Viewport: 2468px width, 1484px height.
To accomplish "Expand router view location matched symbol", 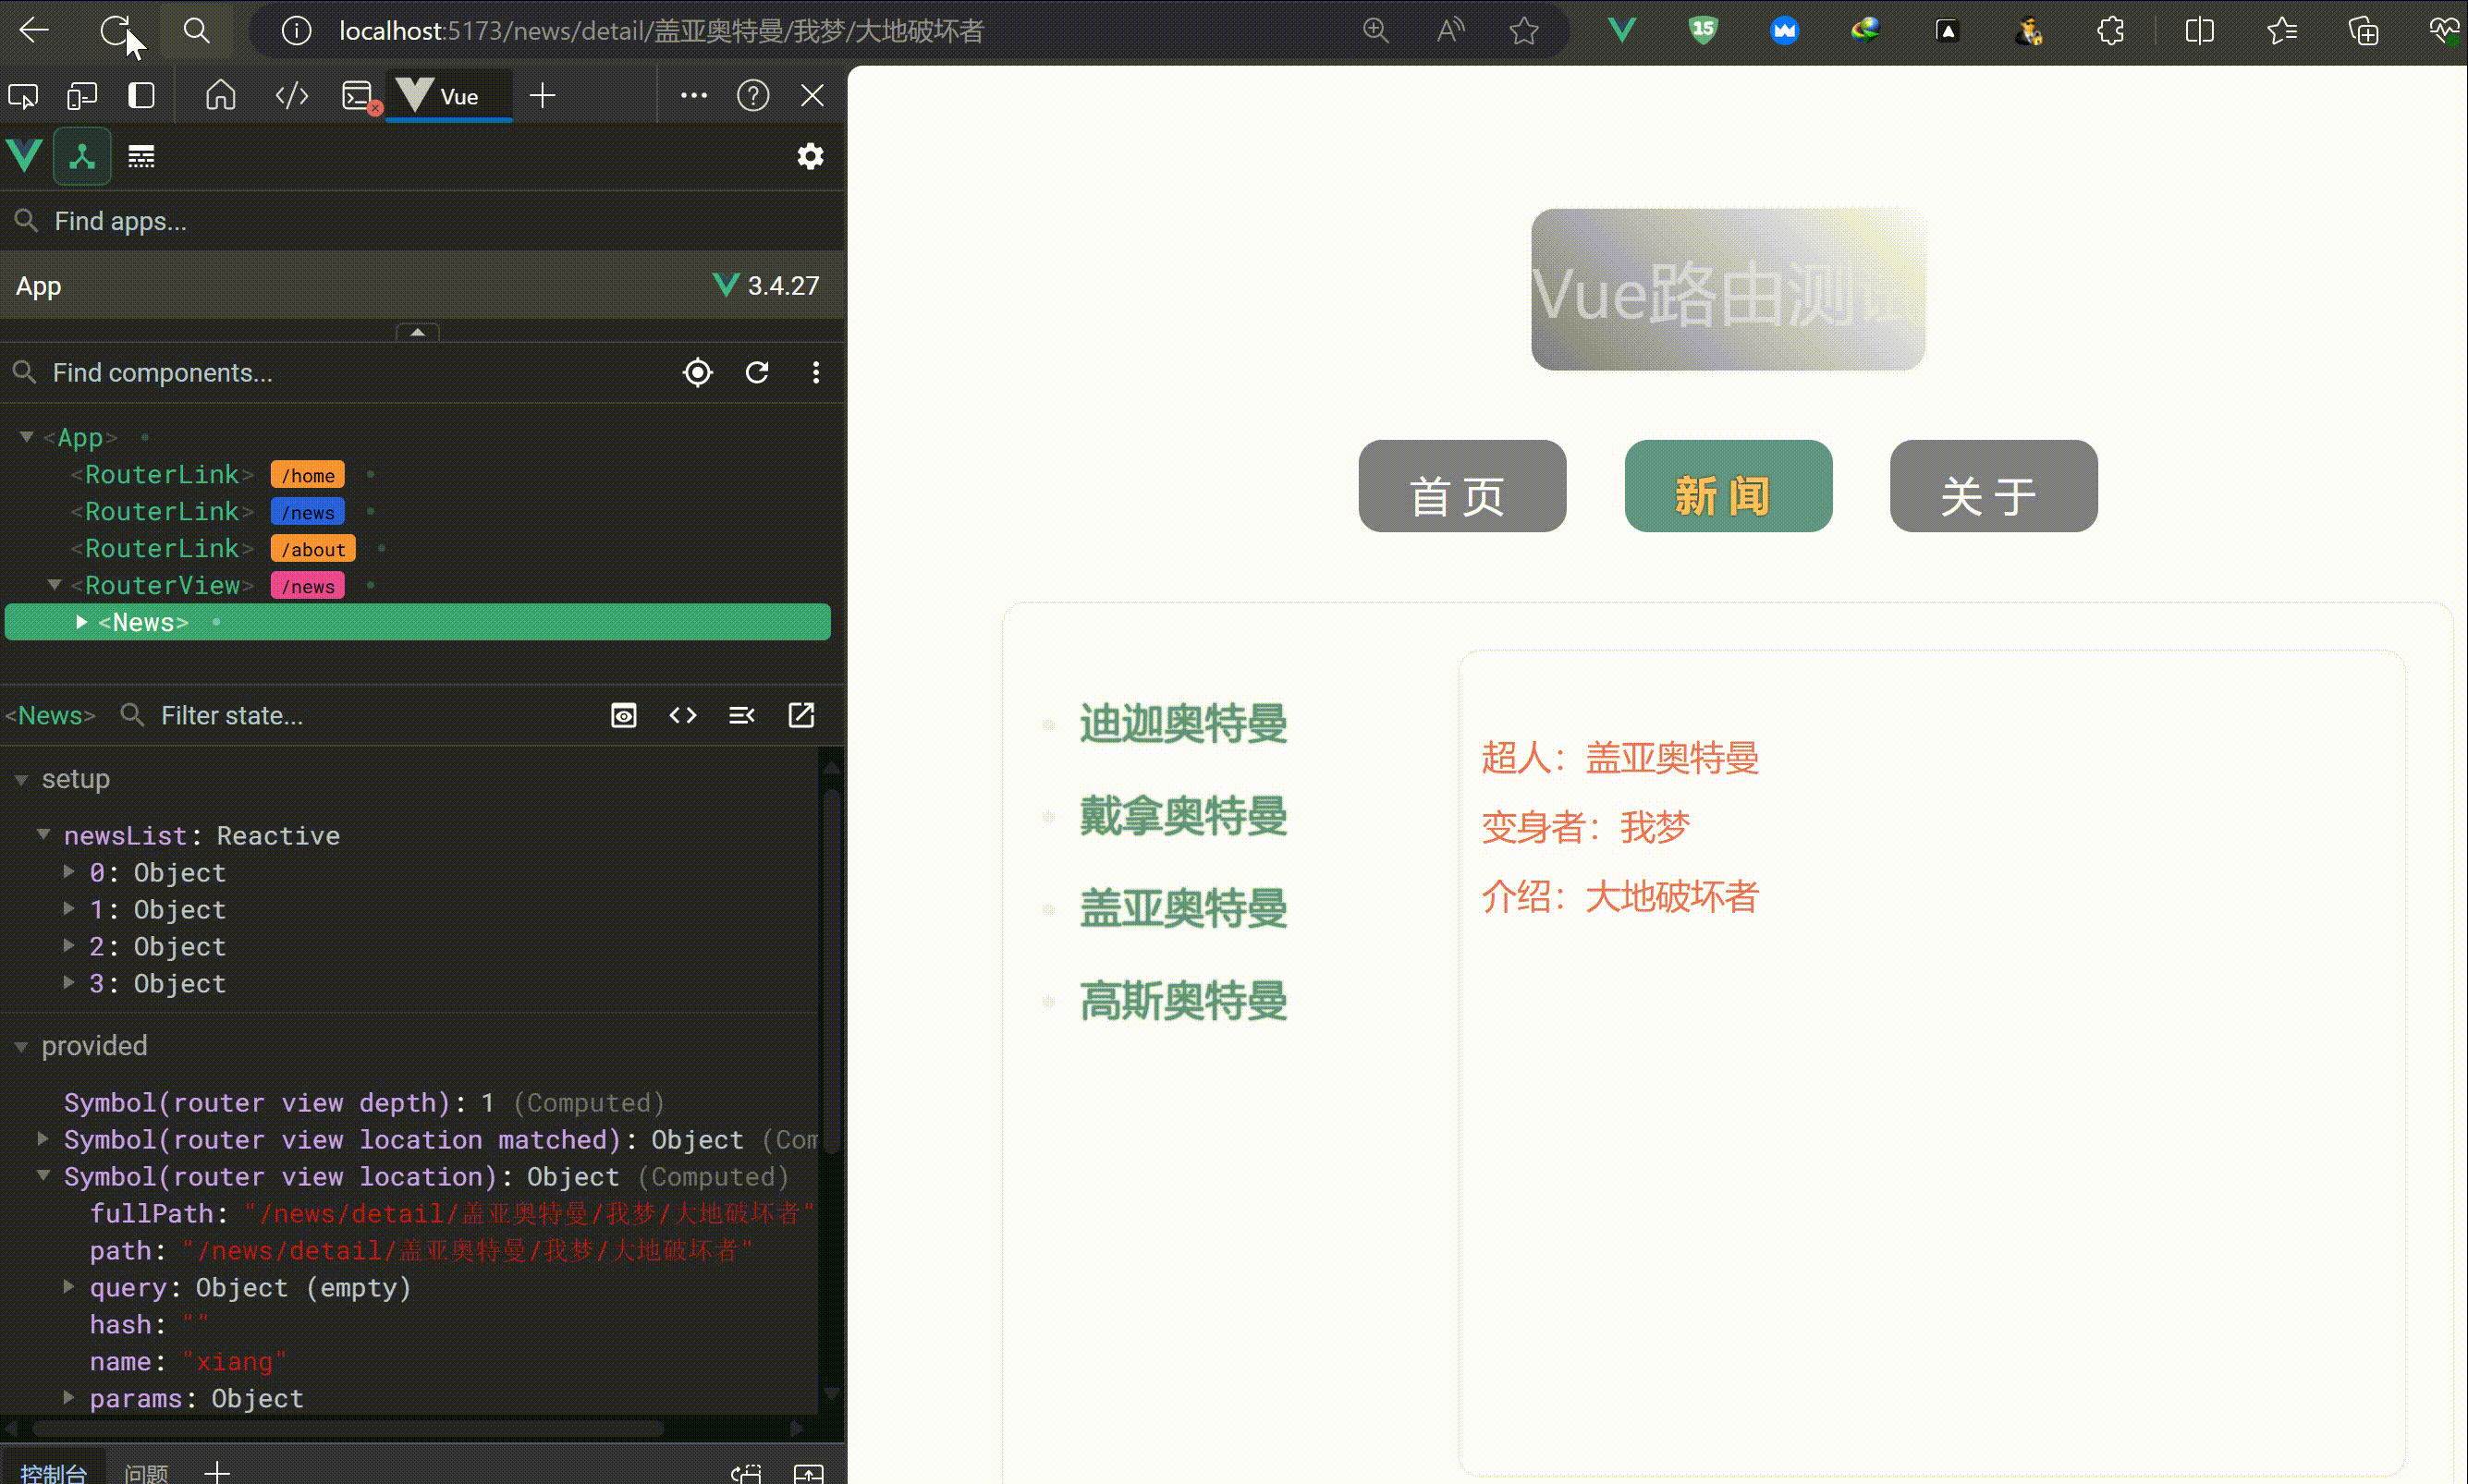I will pyautogui.click(x=43, y=1139).
